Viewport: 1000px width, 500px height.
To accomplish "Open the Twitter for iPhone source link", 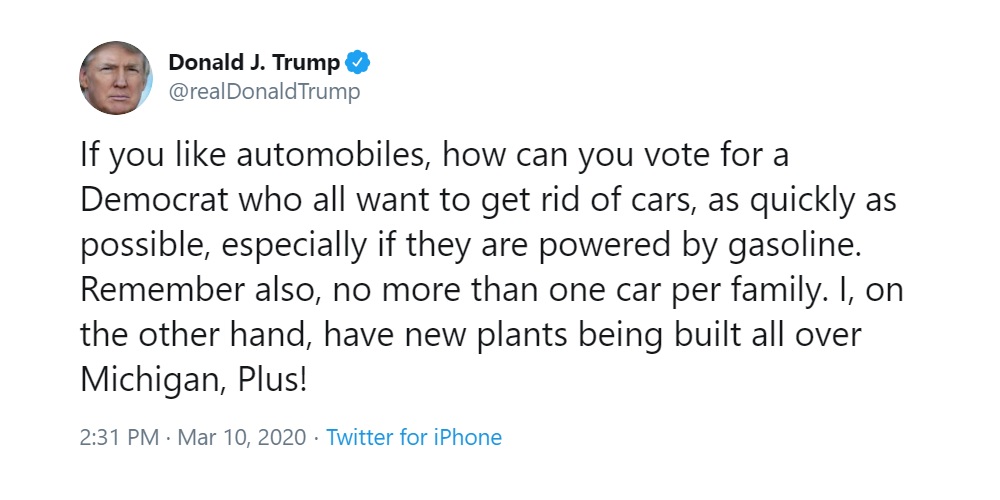I will (414, 438).
